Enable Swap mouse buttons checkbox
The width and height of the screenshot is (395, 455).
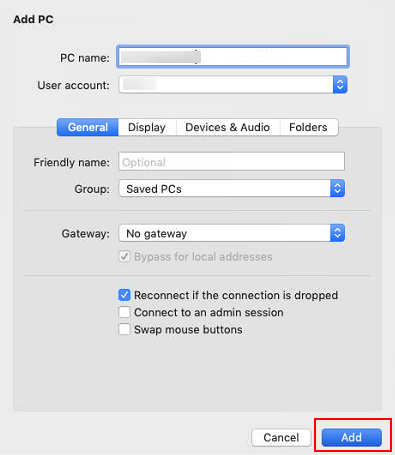[x=124, y=329]
